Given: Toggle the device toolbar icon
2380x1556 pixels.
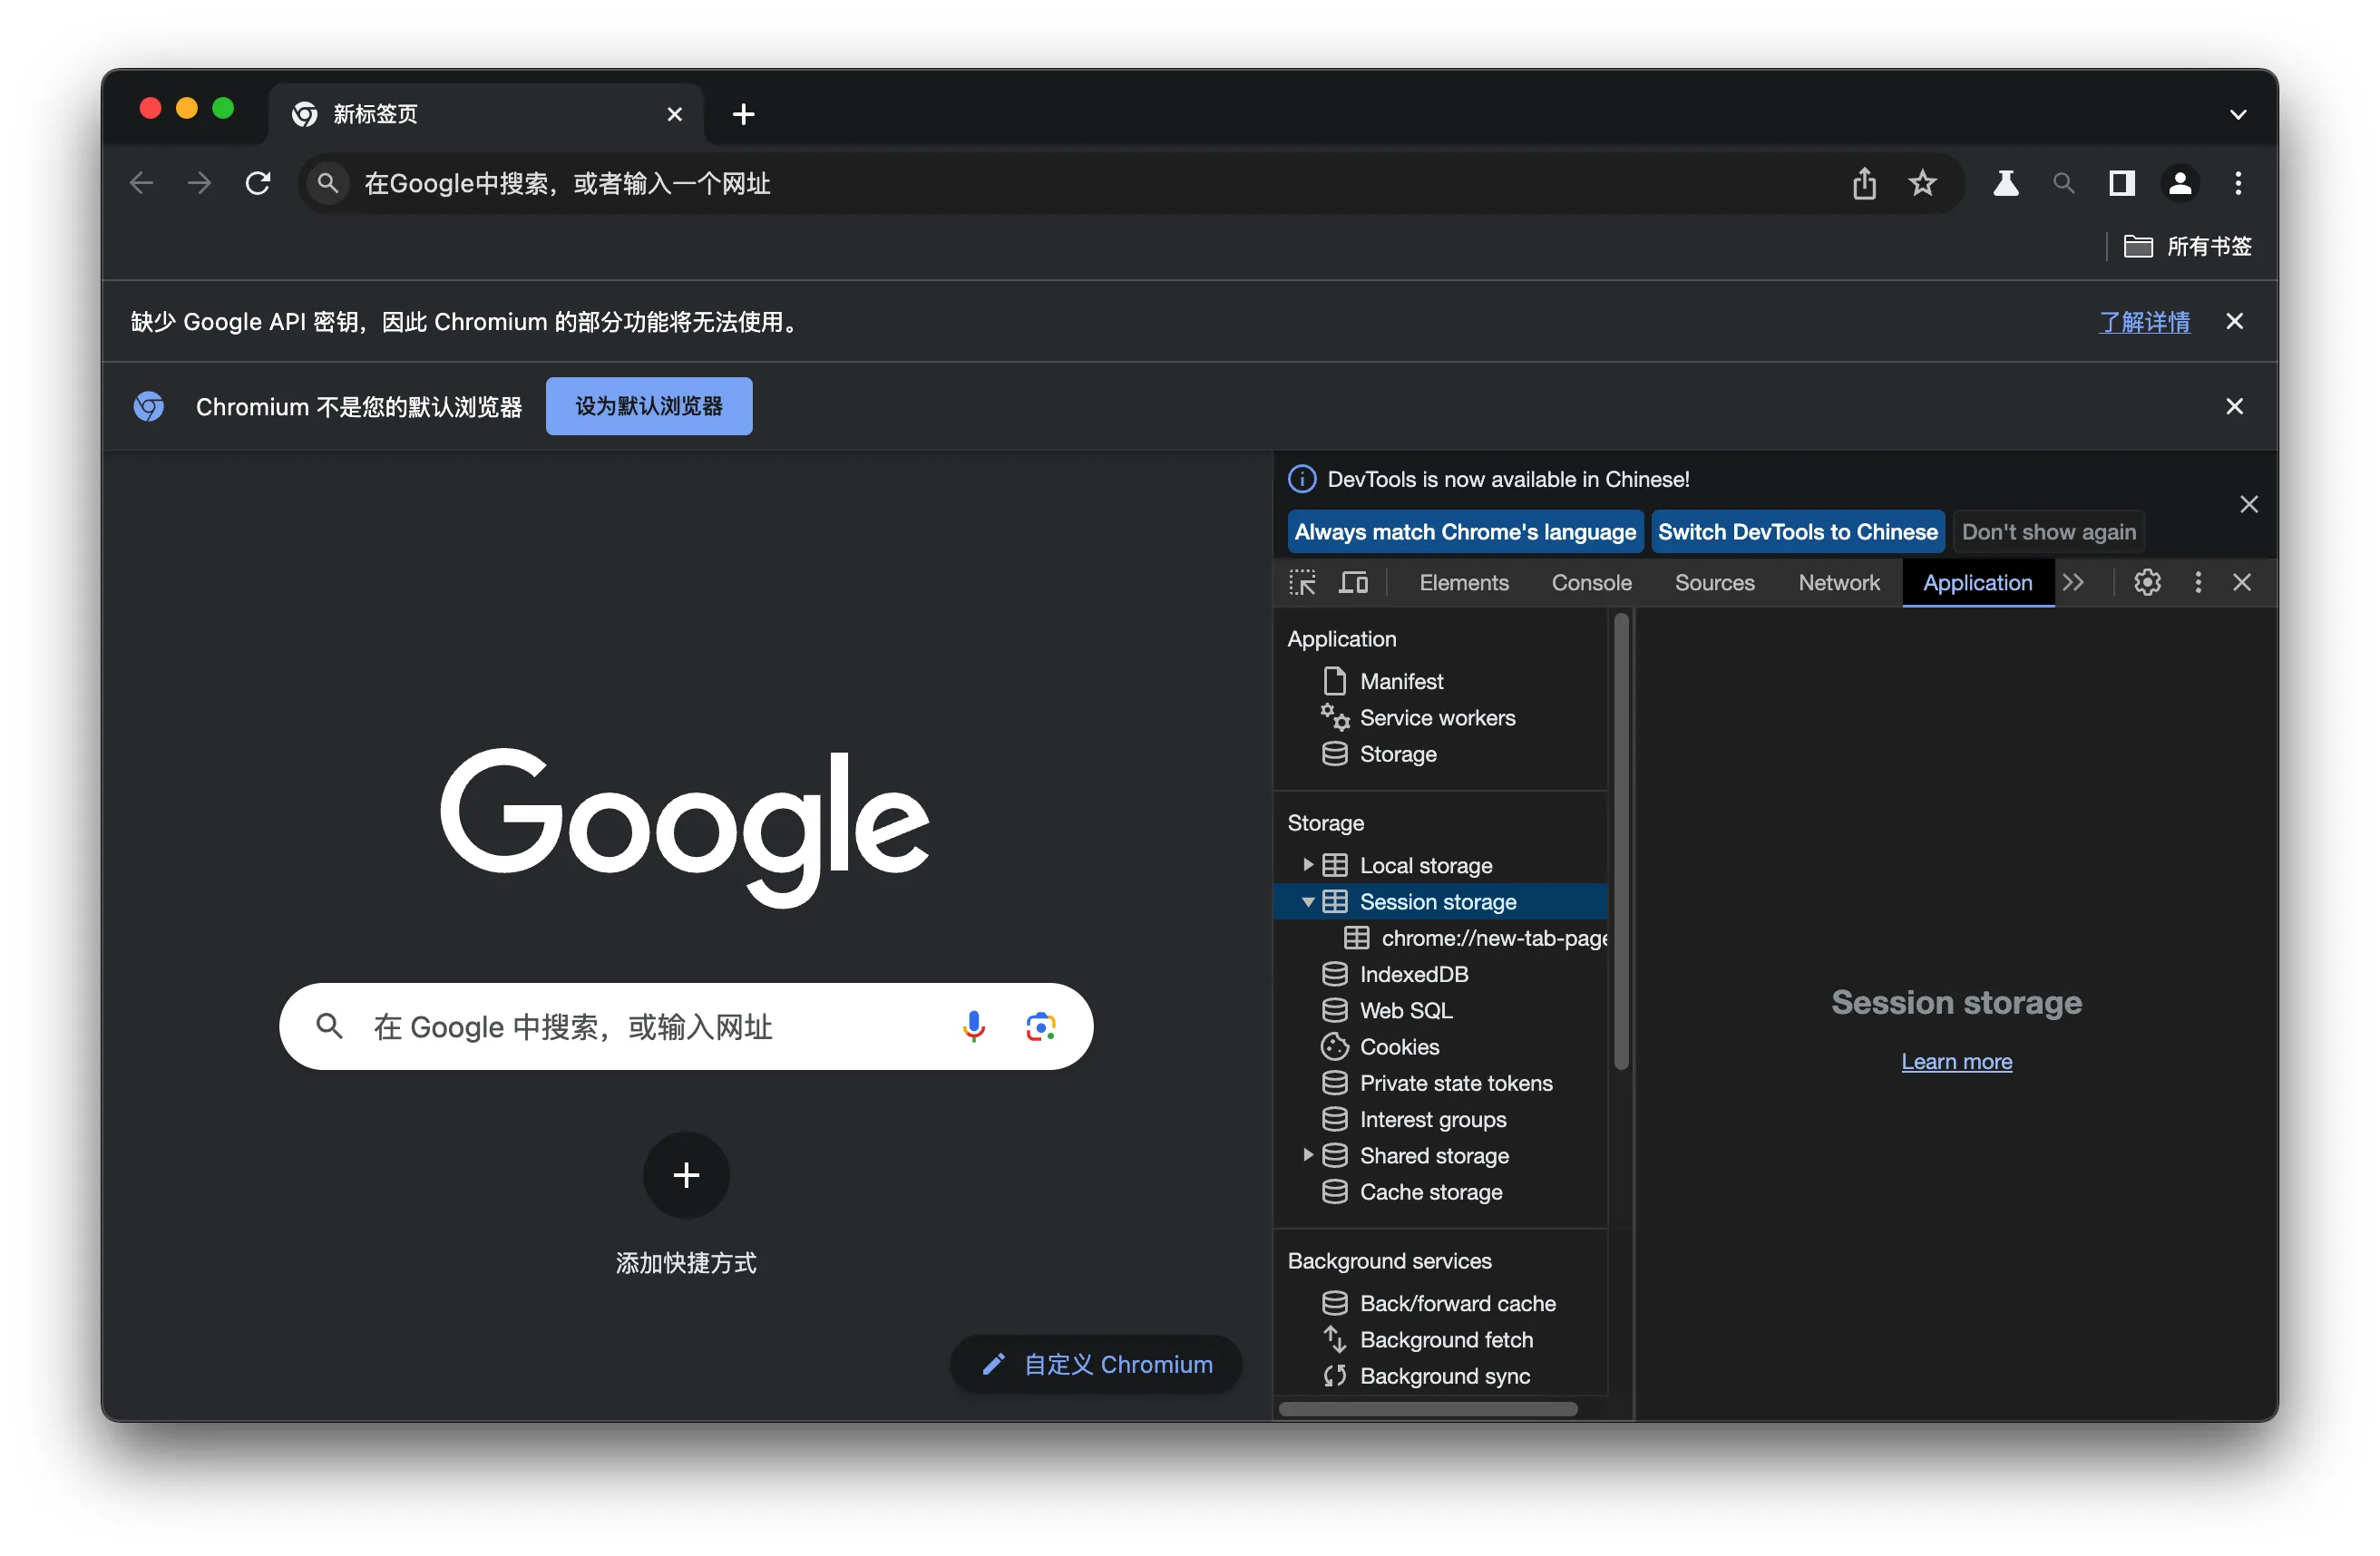Looking at the screenshot, I should click(x=1353, y=582).
